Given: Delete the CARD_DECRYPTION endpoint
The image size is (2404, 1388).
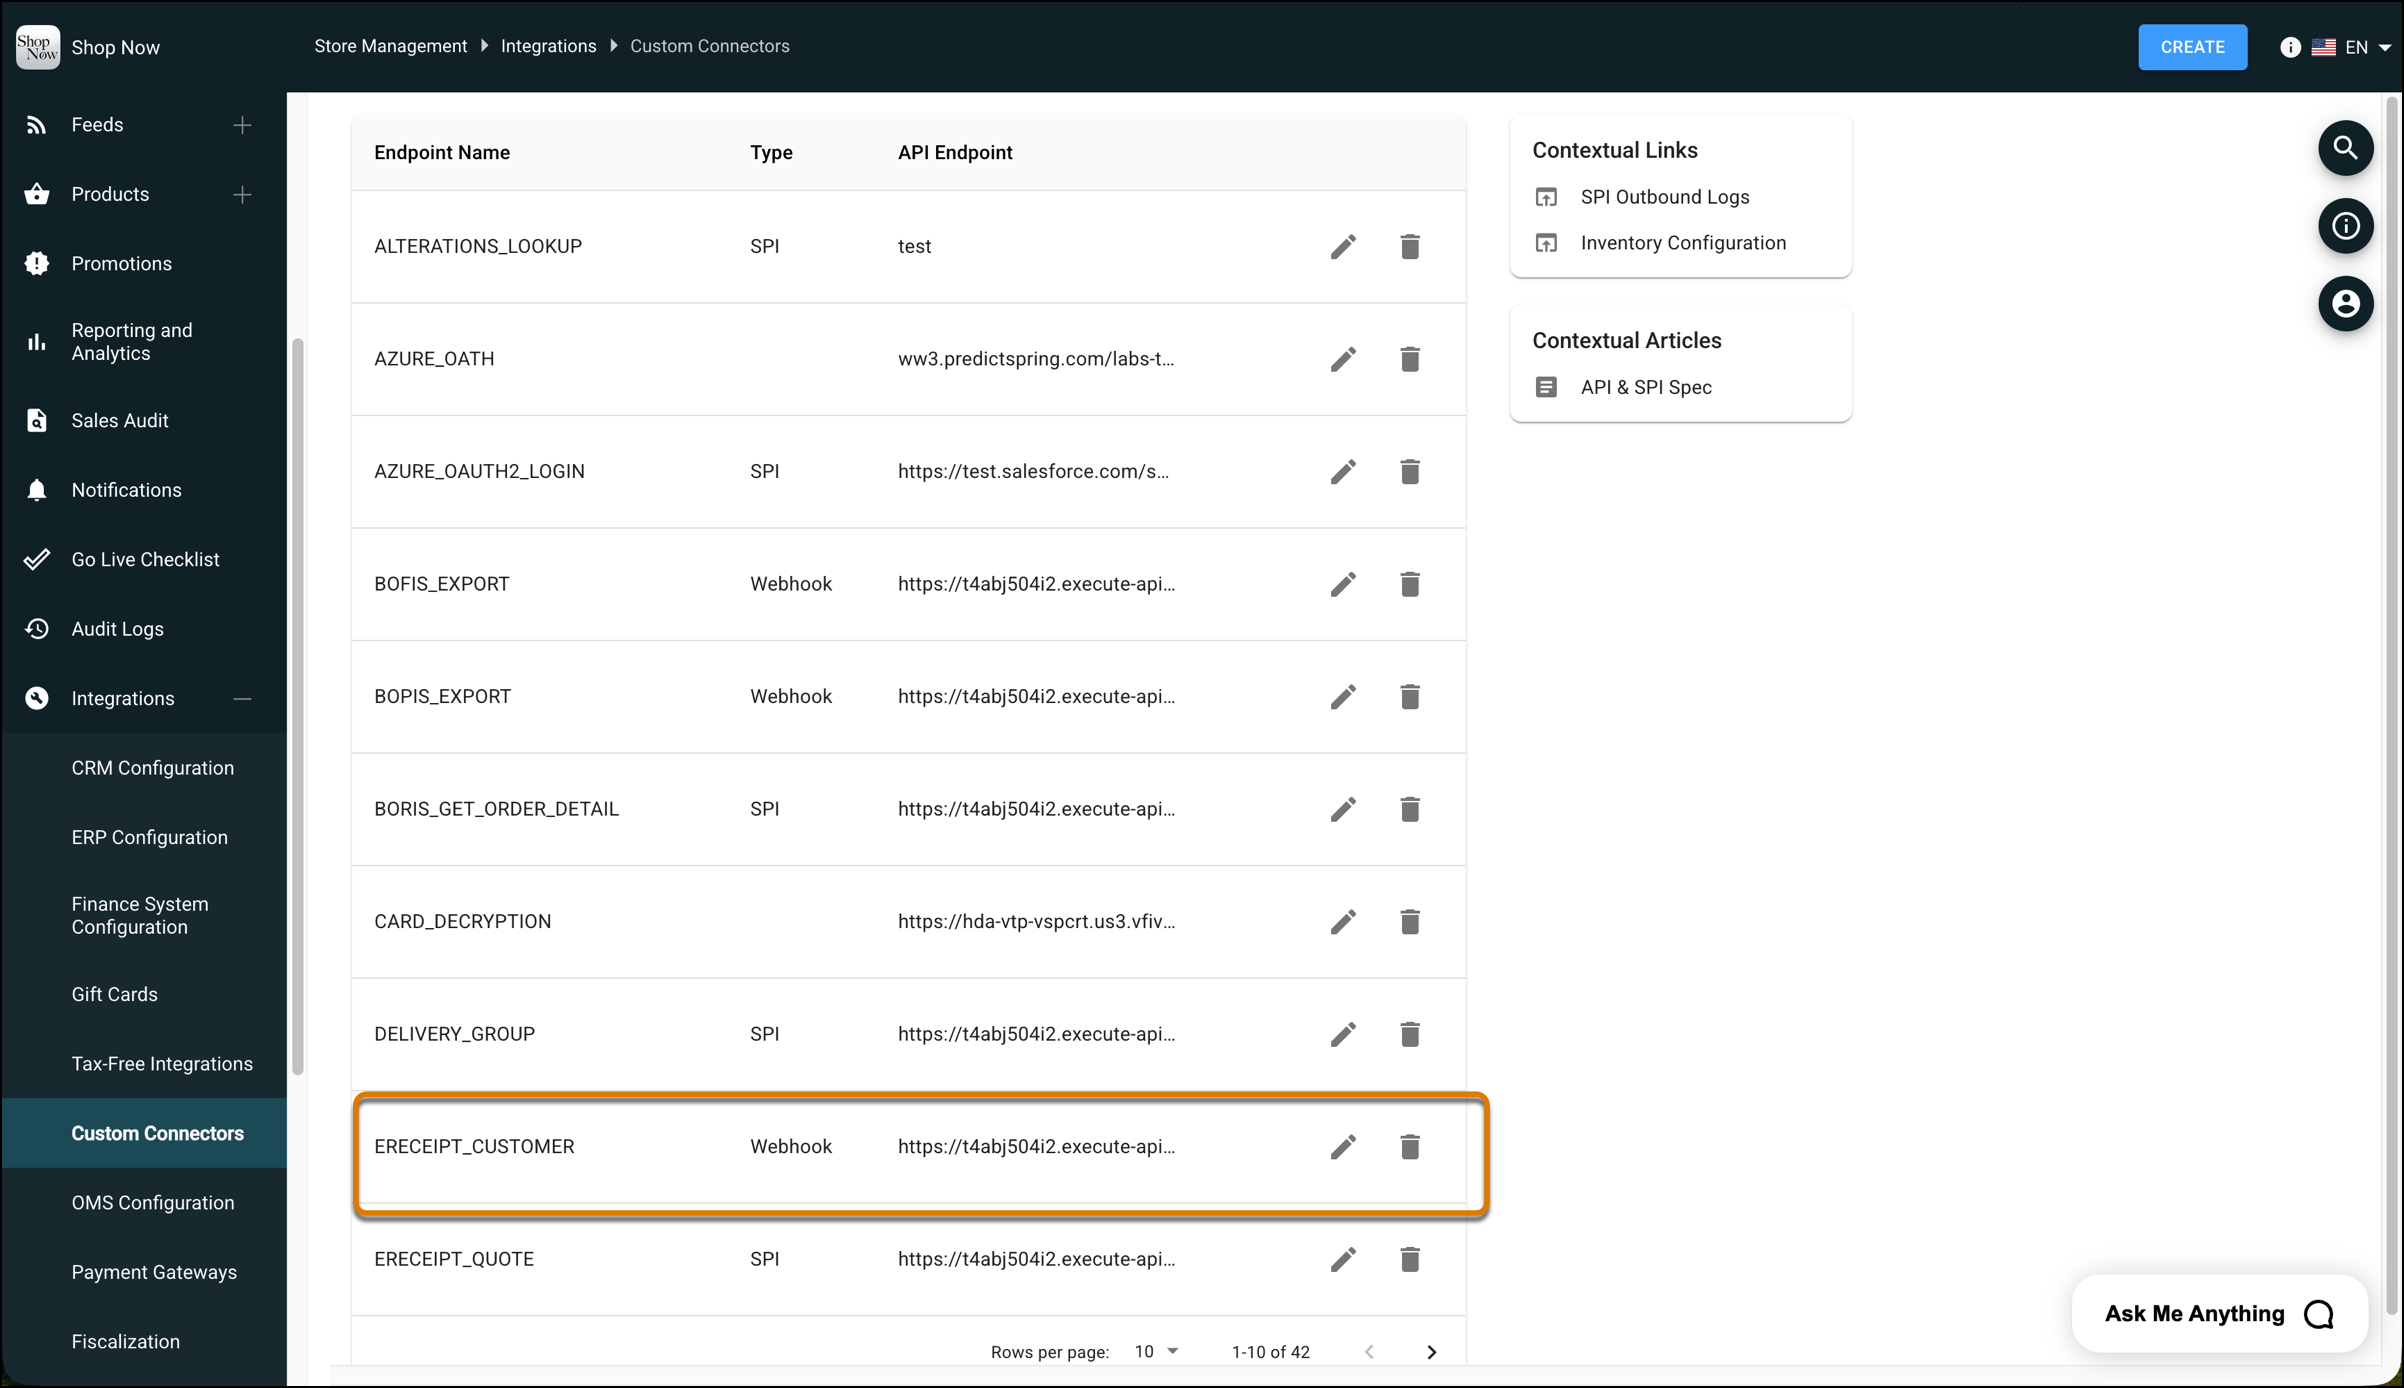Looking at the screenshot, I should point(1410,921).
